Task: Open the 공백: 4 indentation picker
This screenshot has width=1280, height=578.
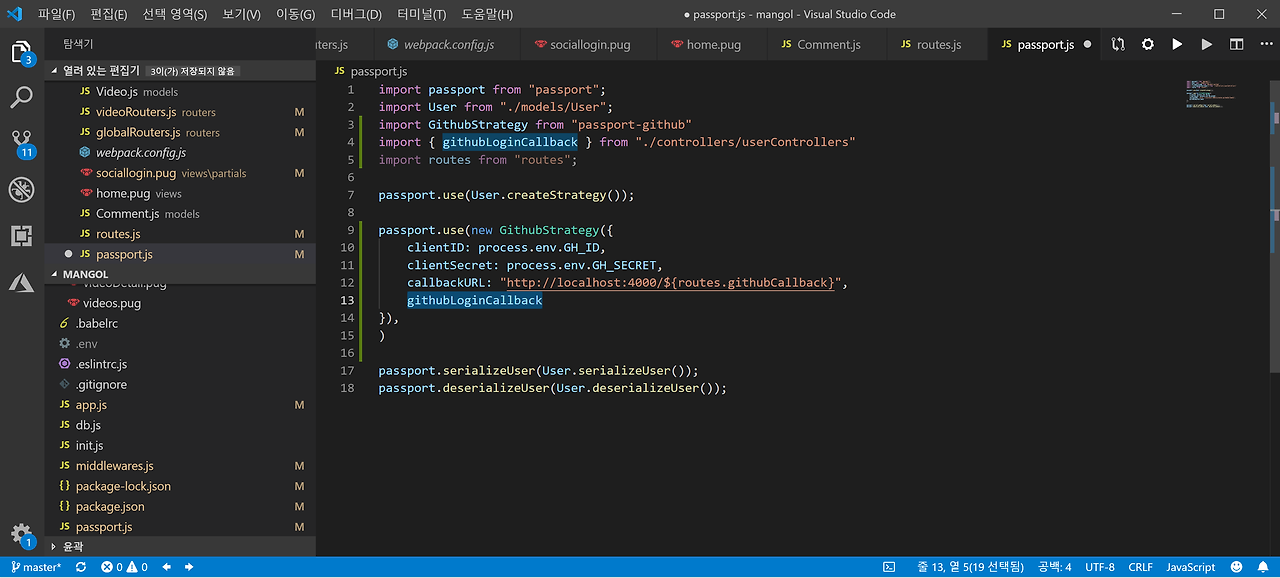Action: tap(1054, 567)
